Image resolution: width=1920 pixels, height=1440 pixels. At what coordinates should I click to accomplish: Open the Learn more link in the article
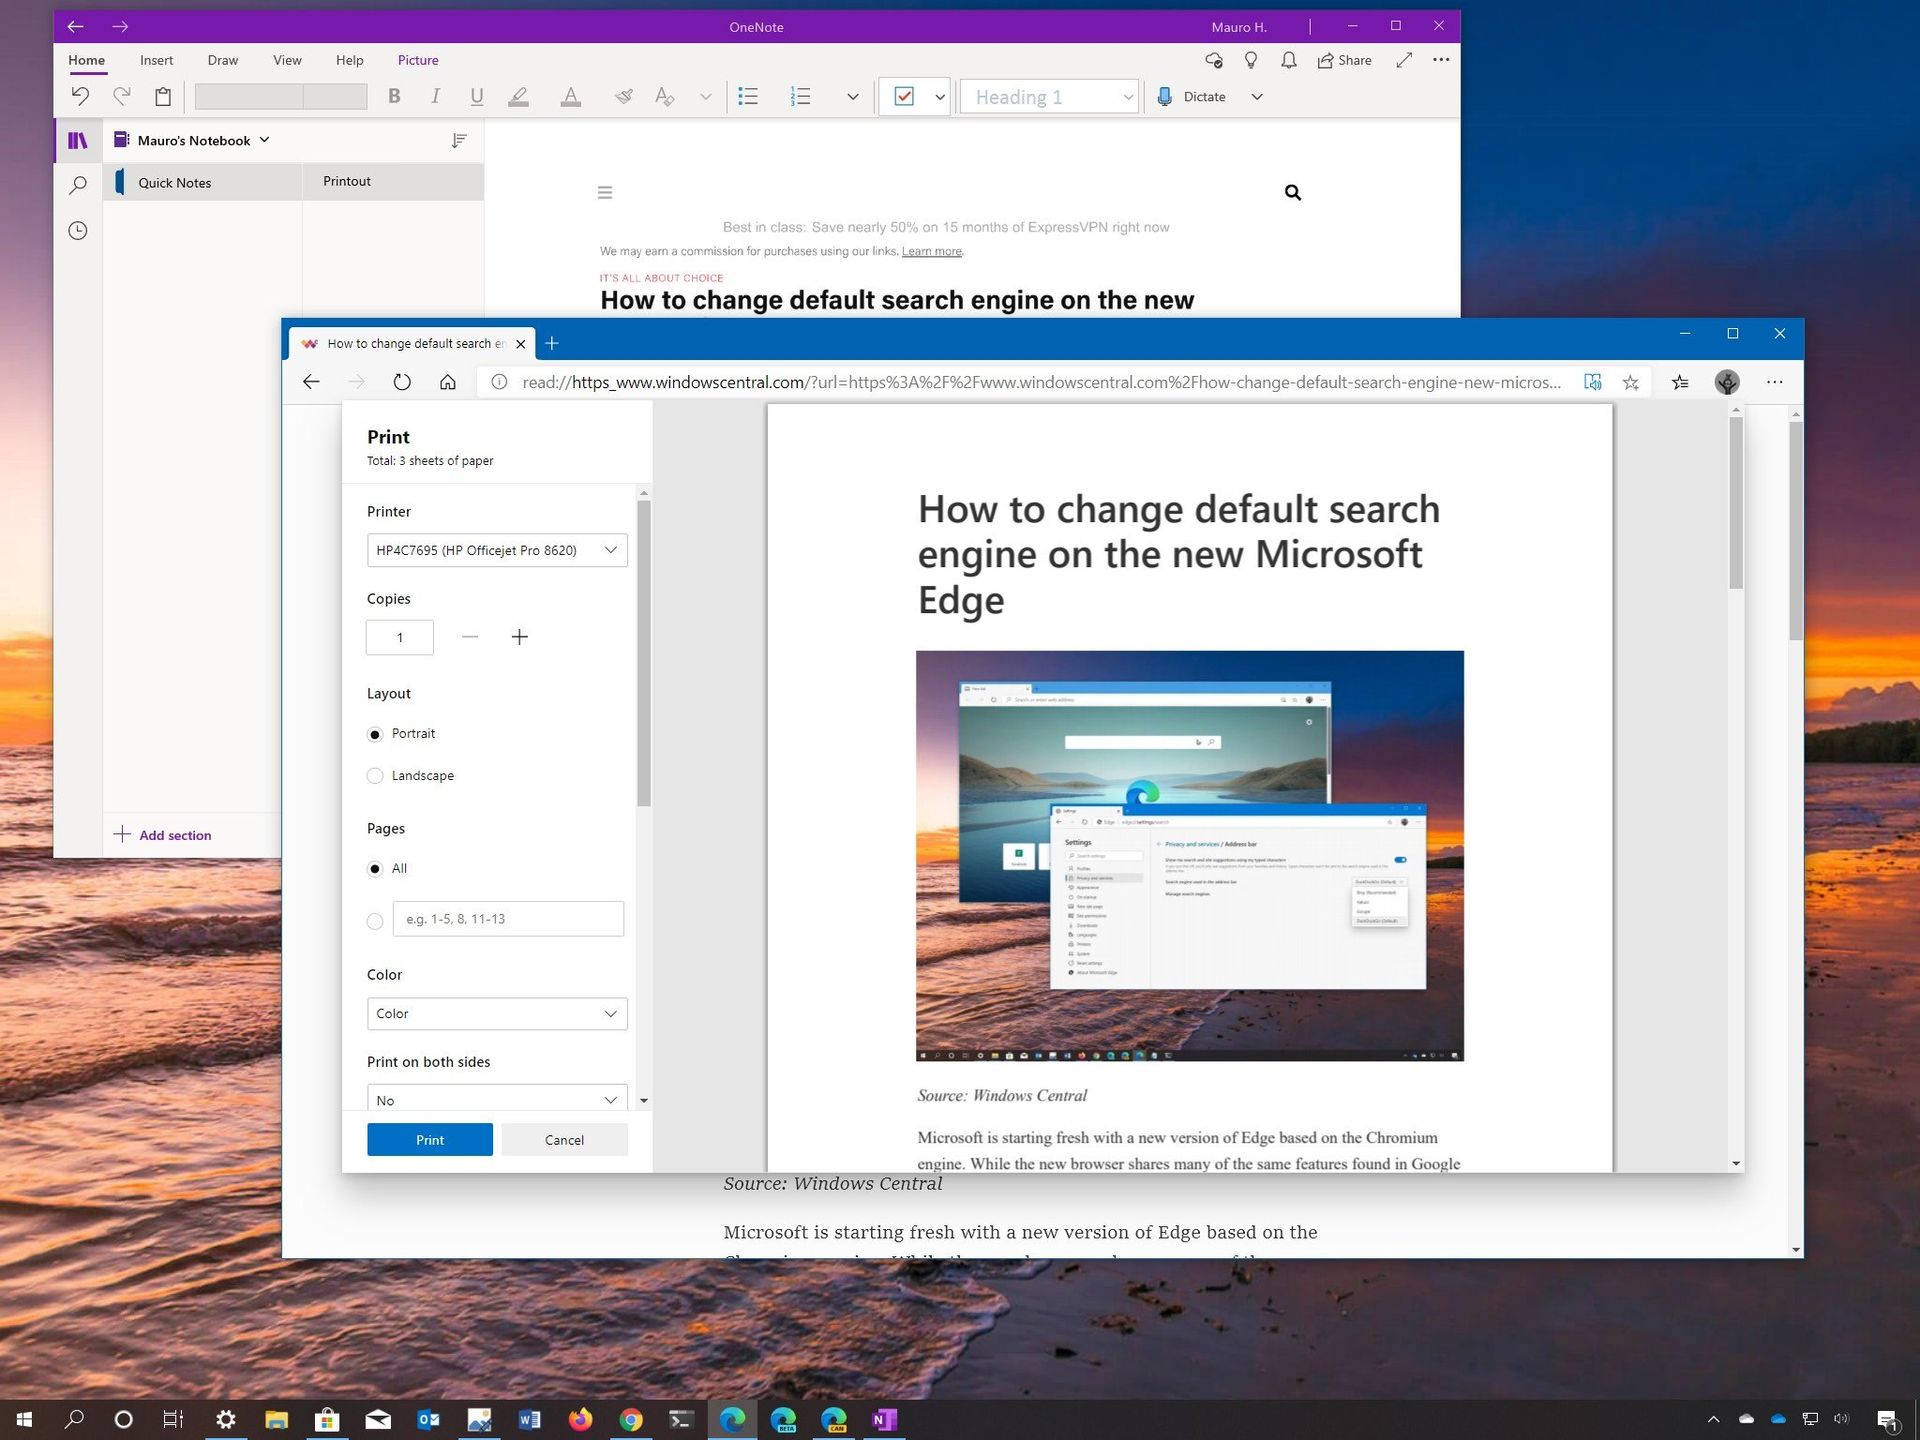pos(931,251)
